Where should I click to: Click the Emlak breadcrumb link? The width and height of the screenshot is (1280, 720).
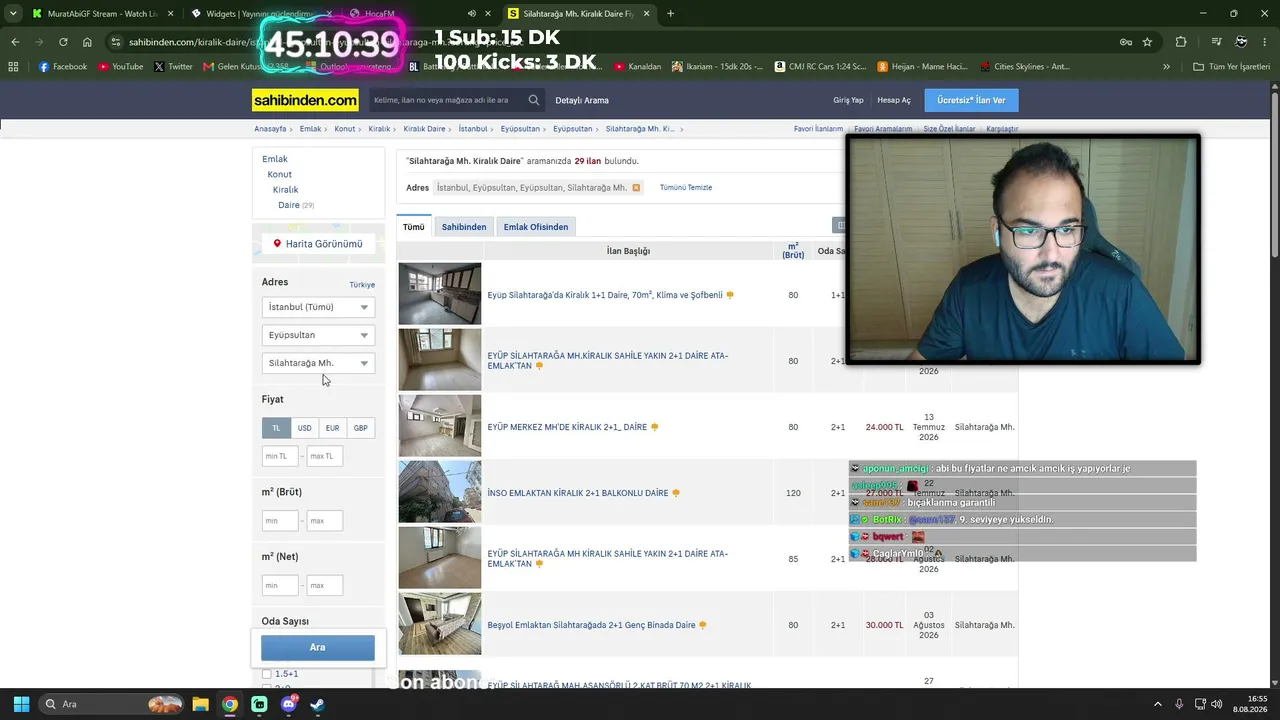(310, 129)
